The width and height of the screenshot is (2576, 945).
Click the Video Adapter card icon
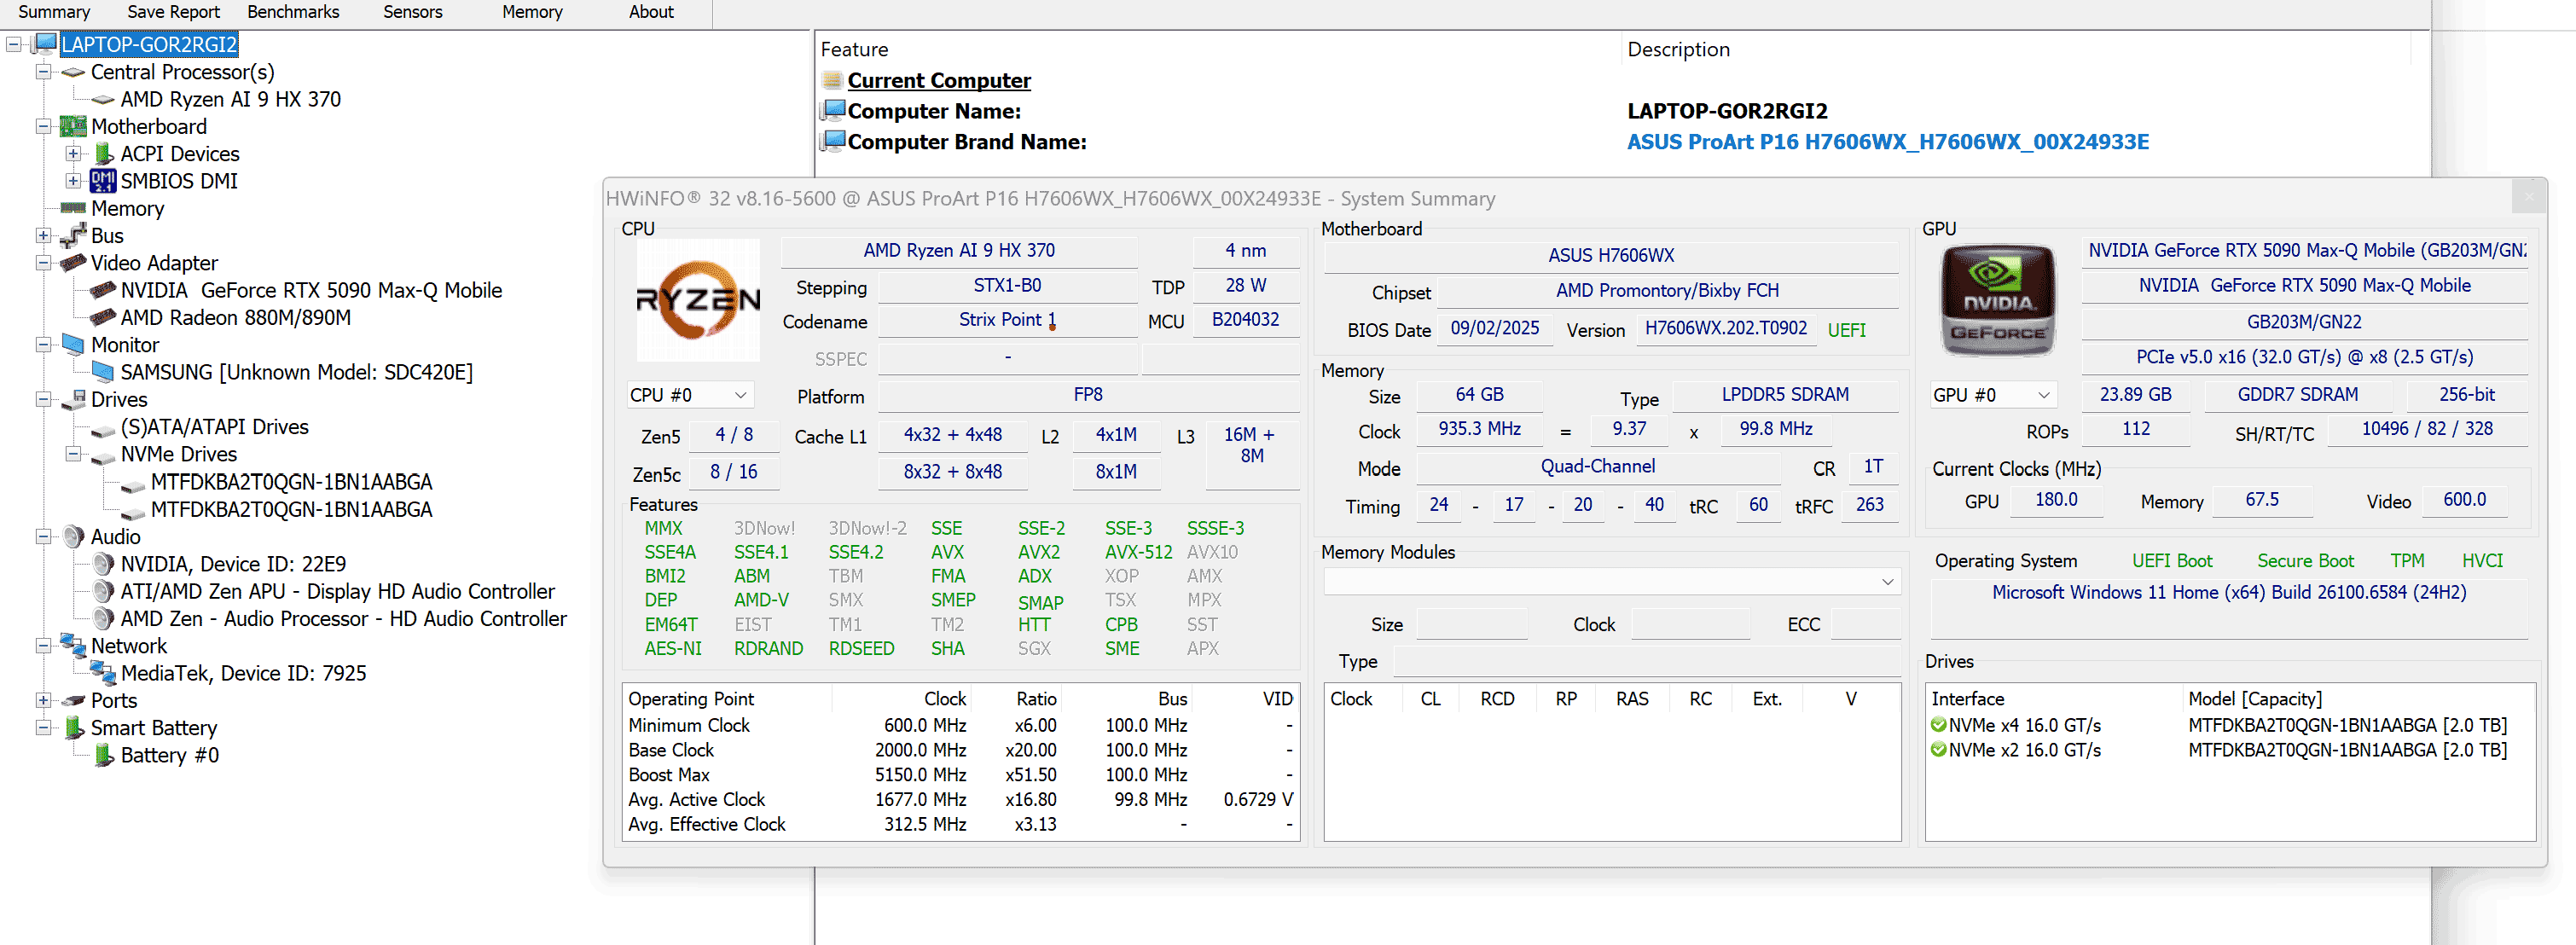coord(73,263)
